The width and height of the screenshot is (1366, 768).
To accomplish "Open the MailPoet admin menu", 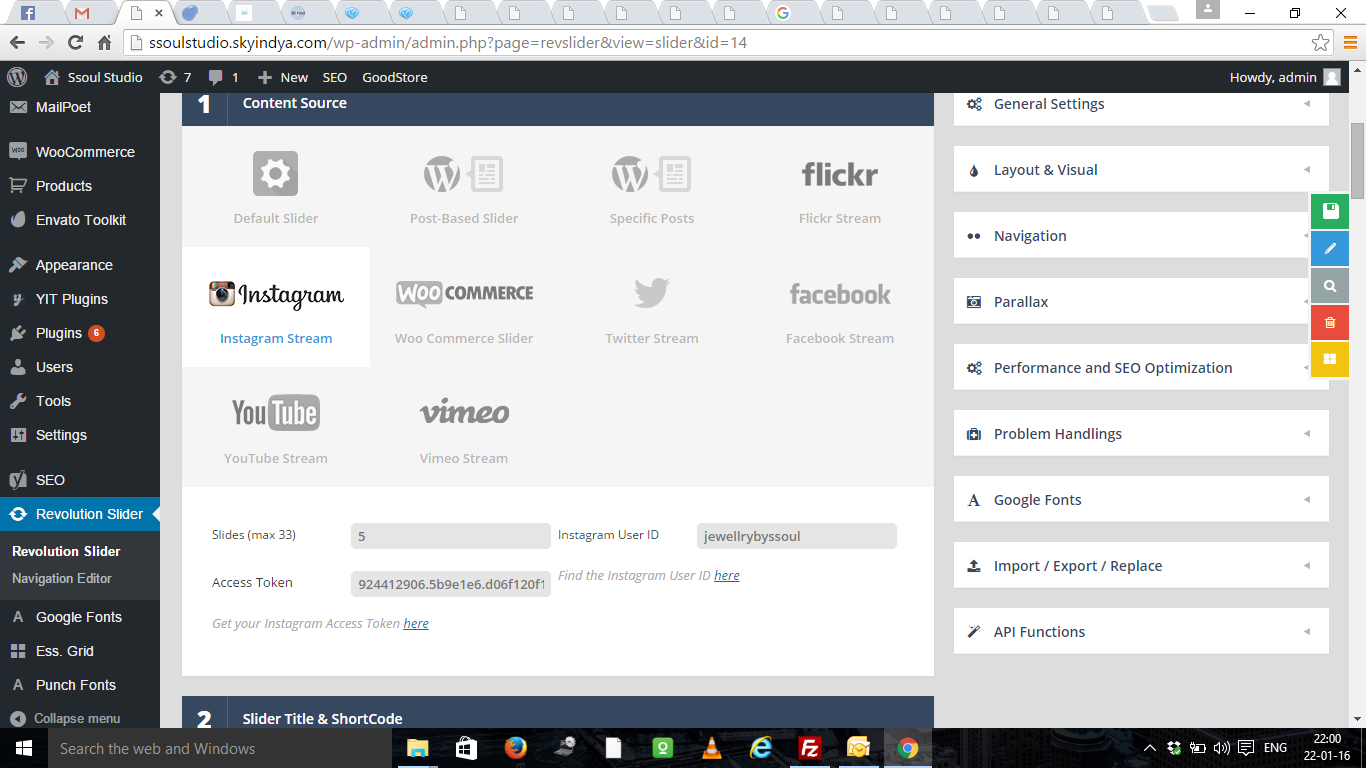I will click(x=80, y=107).
